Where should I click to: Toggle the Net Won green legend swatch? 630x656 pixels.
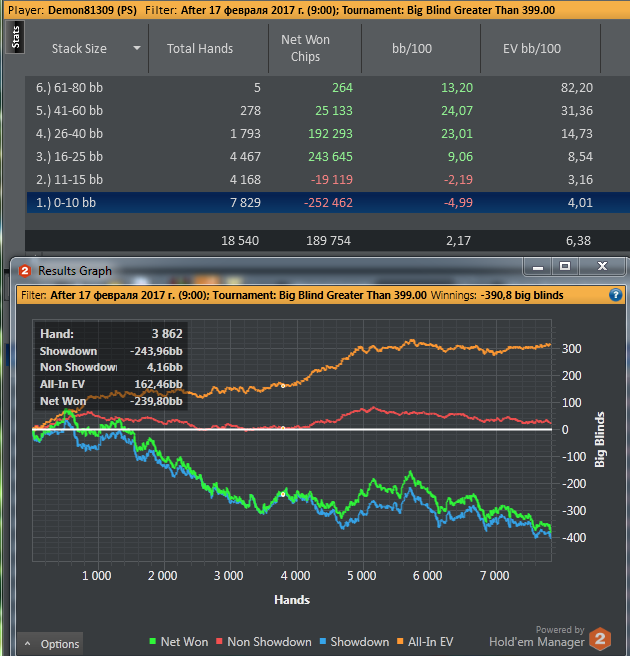152,641
